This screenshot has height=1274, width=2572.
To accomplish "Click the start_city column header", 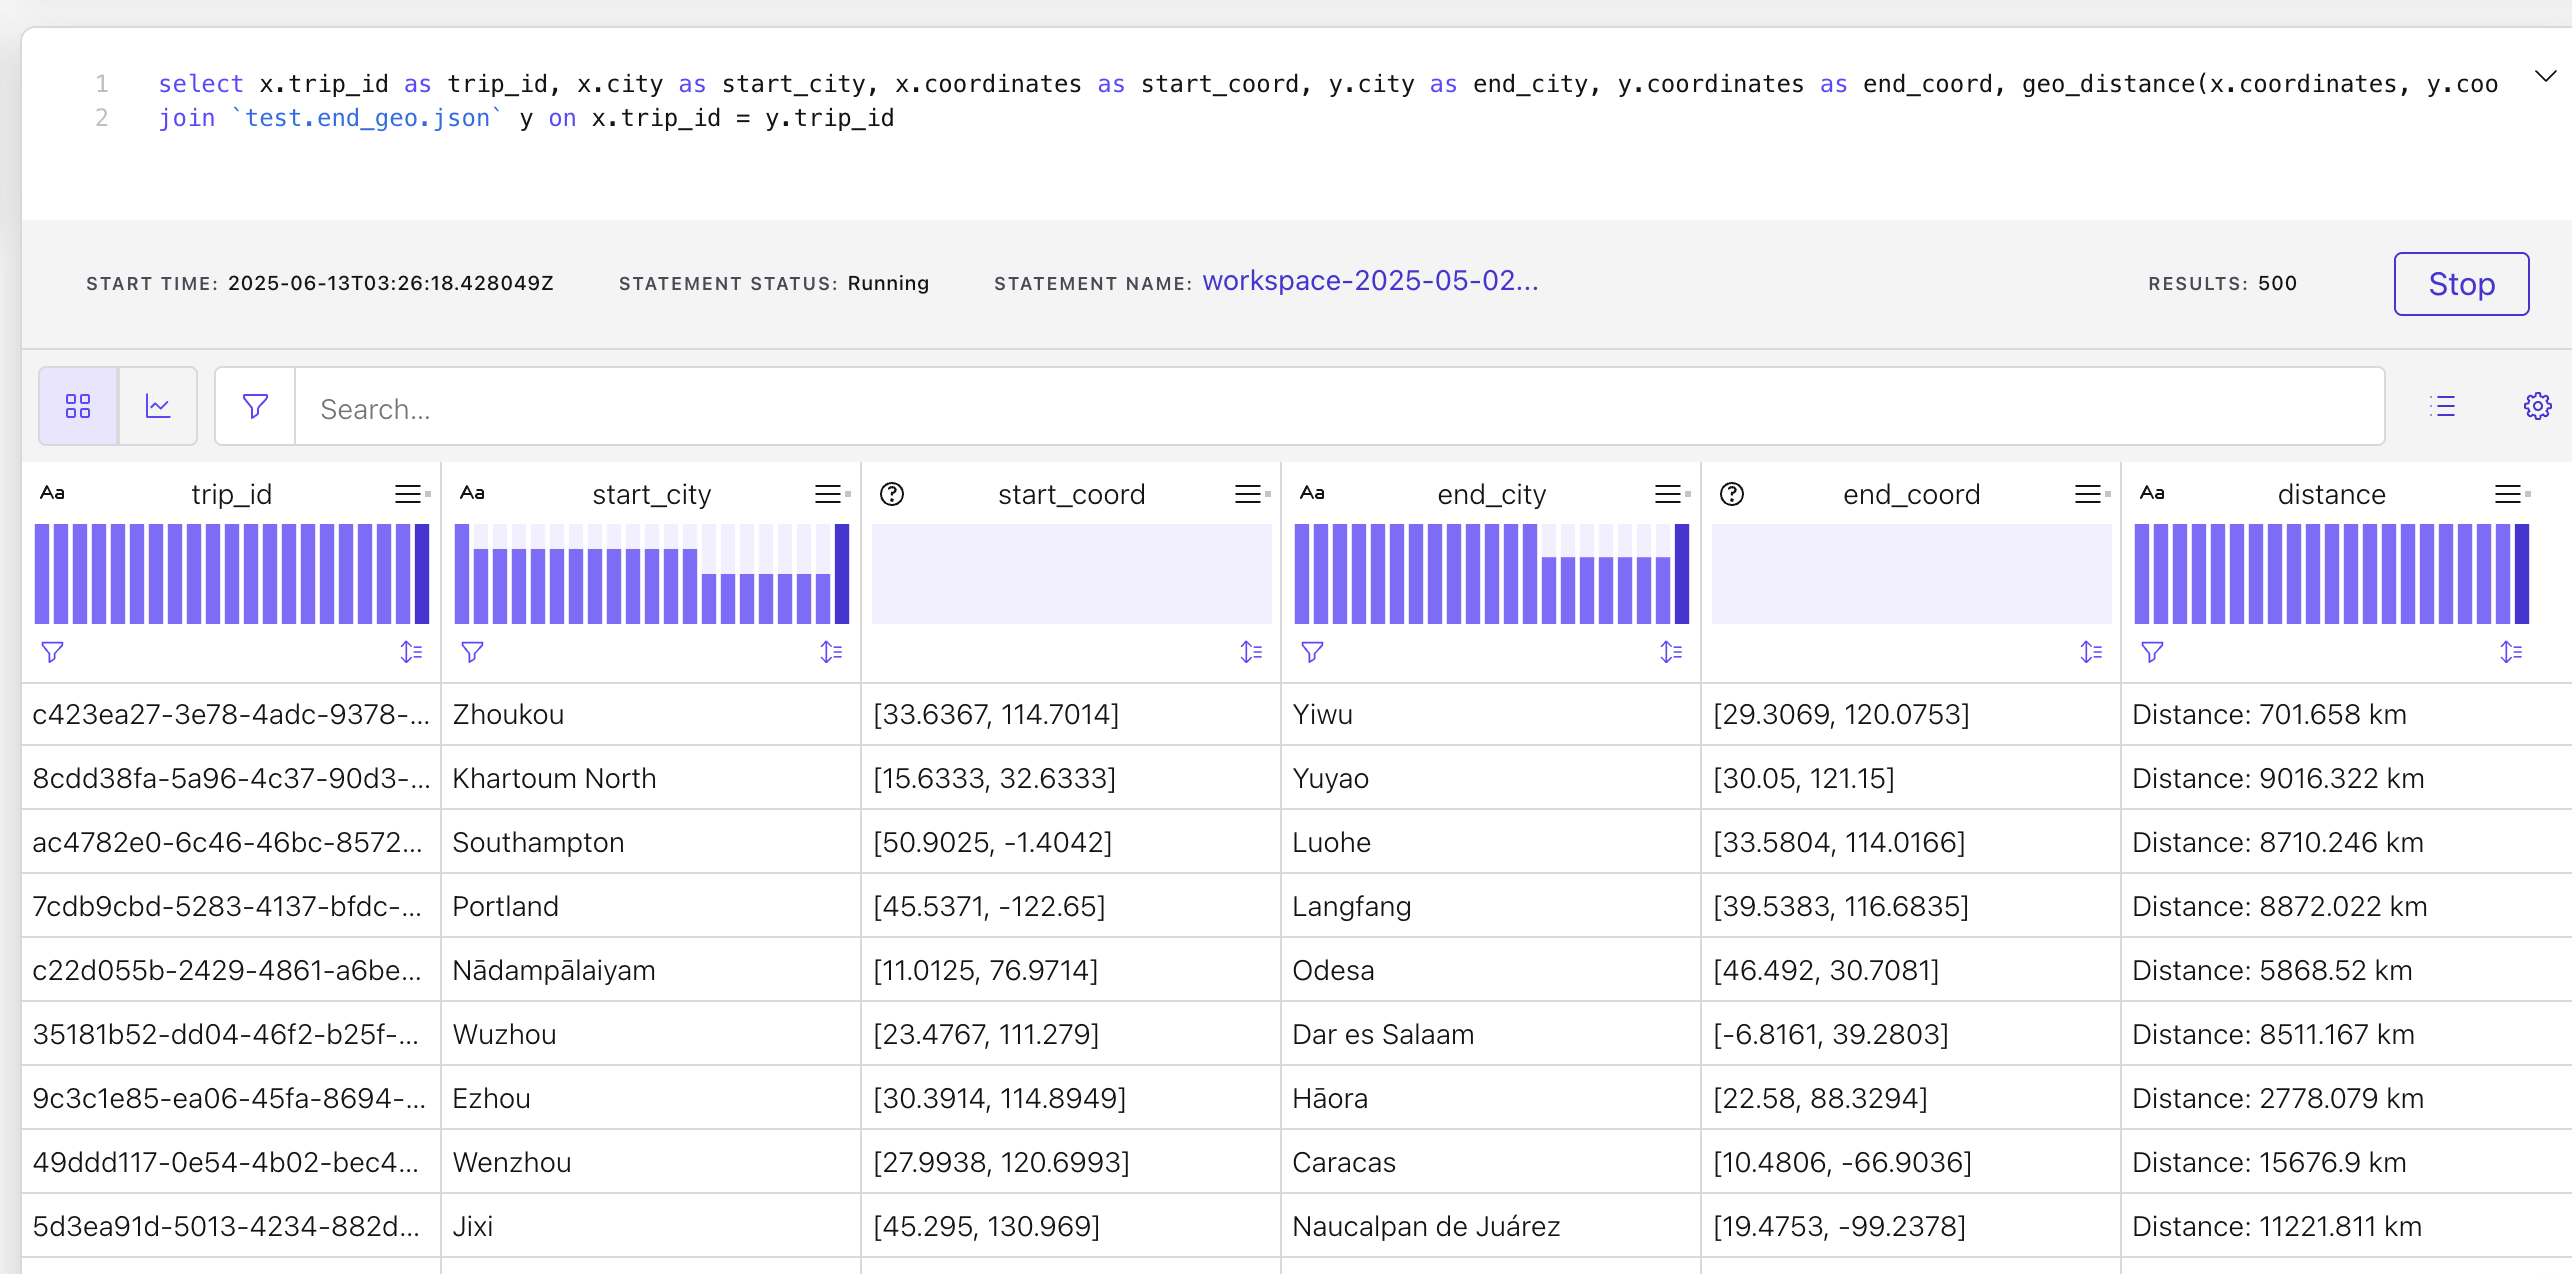I will point(651,494).
